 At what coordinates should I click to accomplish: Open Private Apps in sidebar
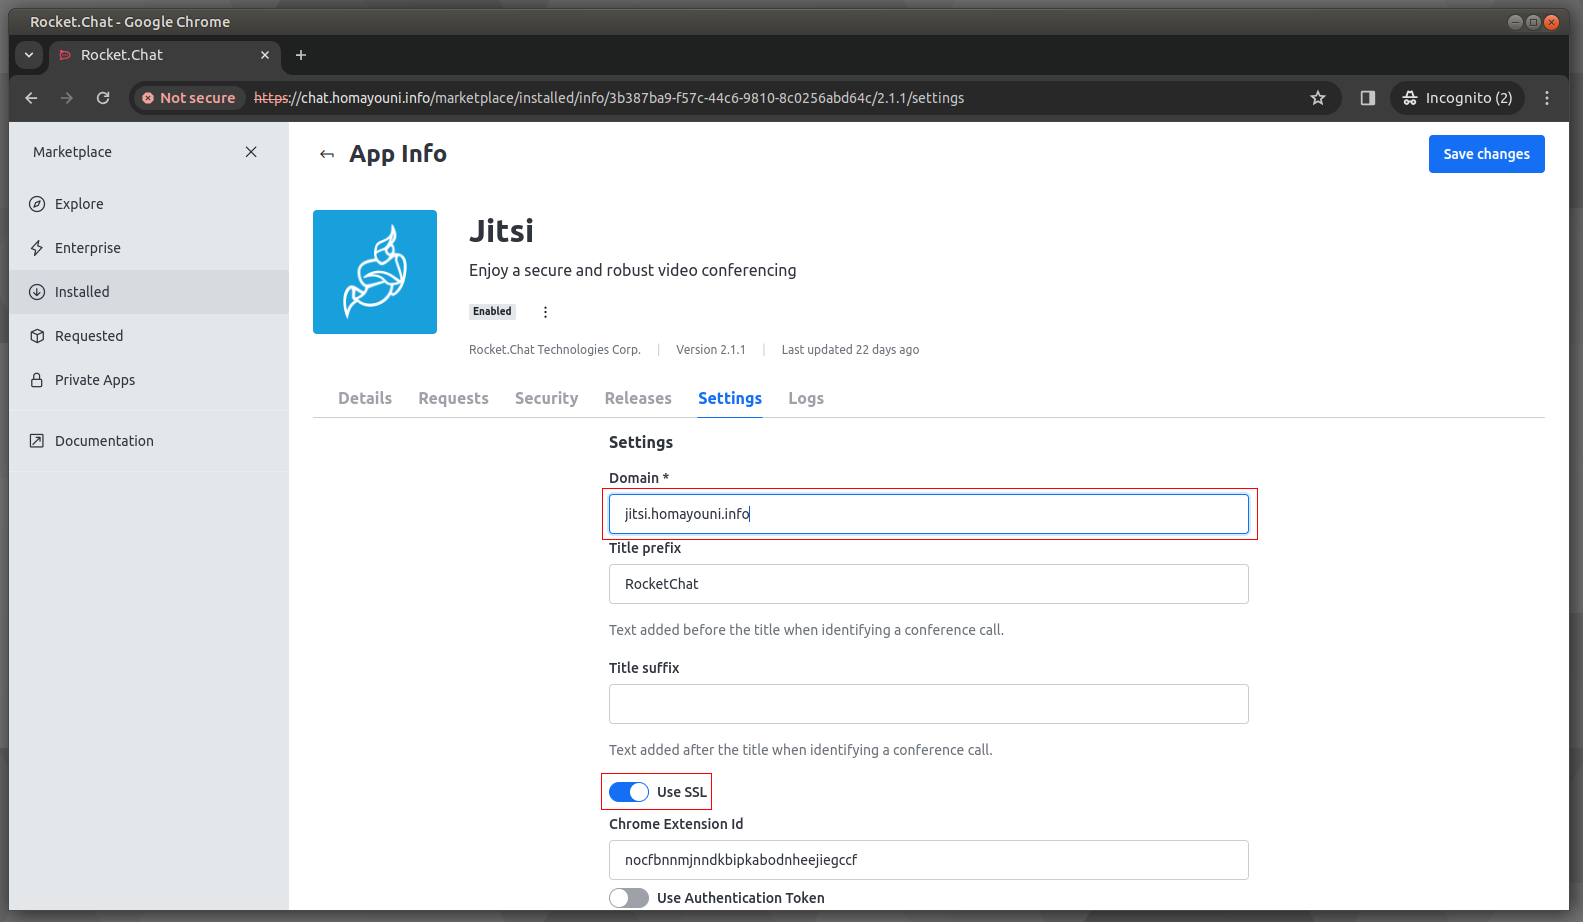click(149, 380)
